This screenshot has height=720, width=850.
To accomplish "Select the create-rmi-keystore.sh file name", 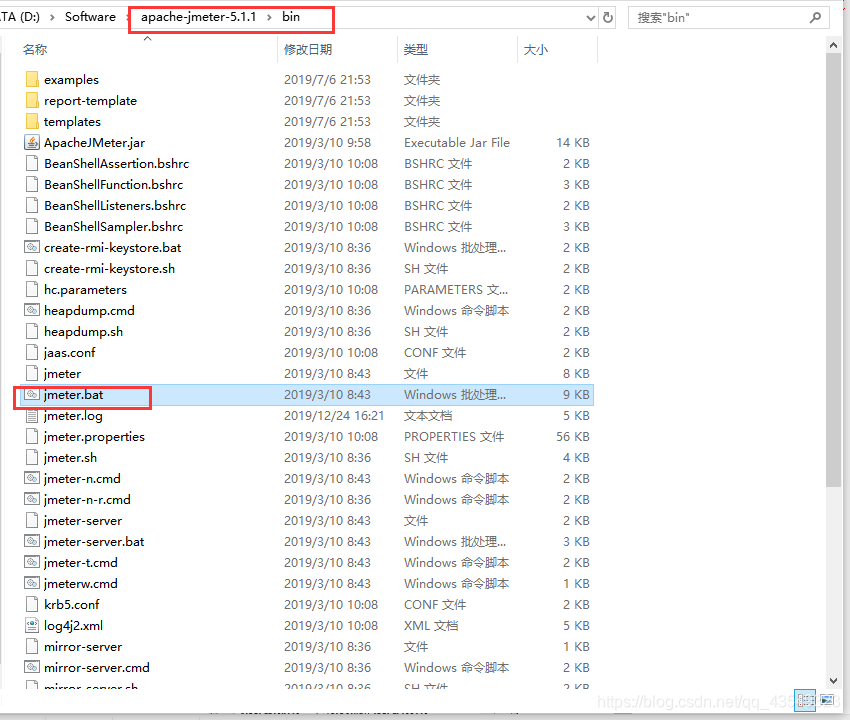I will point(110,268).
